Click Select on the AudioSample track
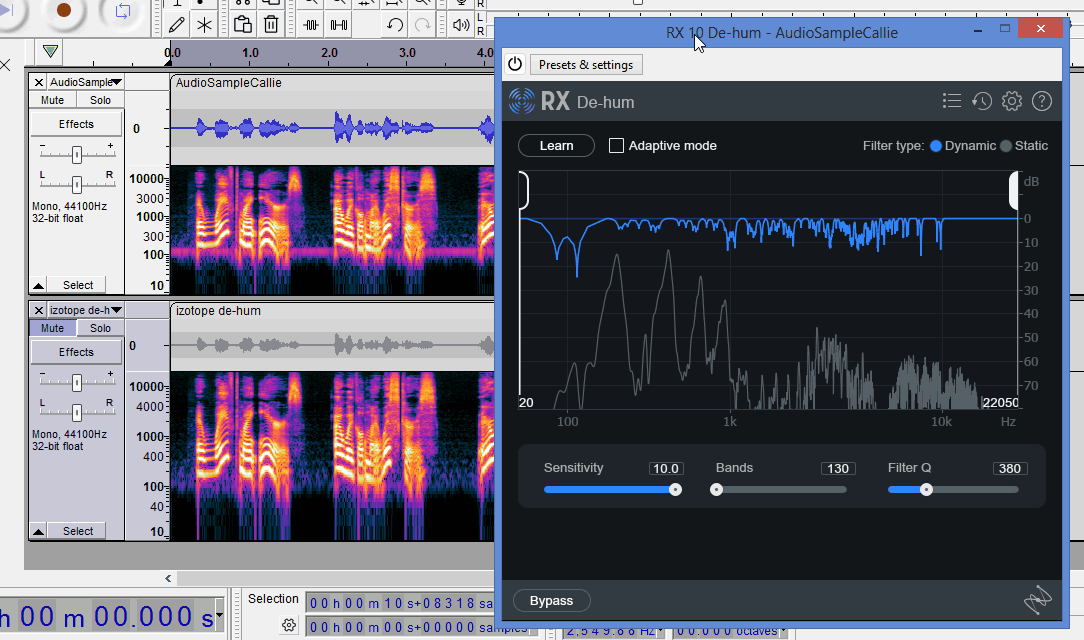Viewport: 1084px width, 640px height. (x=77, y=285)
